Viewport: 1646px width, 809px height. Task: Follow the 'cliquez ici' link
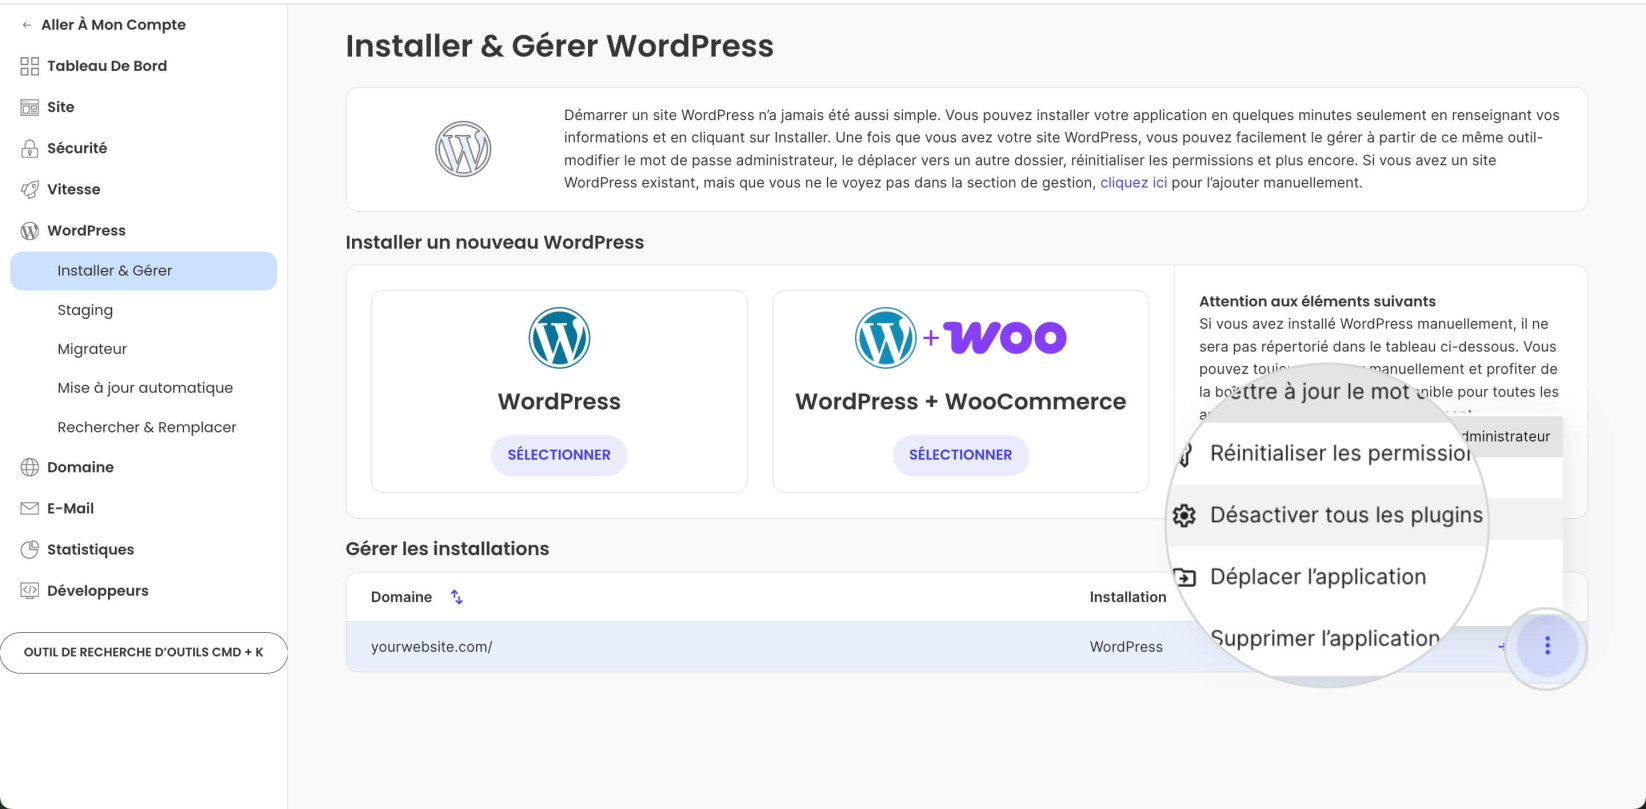click(x=1133, y=183)
